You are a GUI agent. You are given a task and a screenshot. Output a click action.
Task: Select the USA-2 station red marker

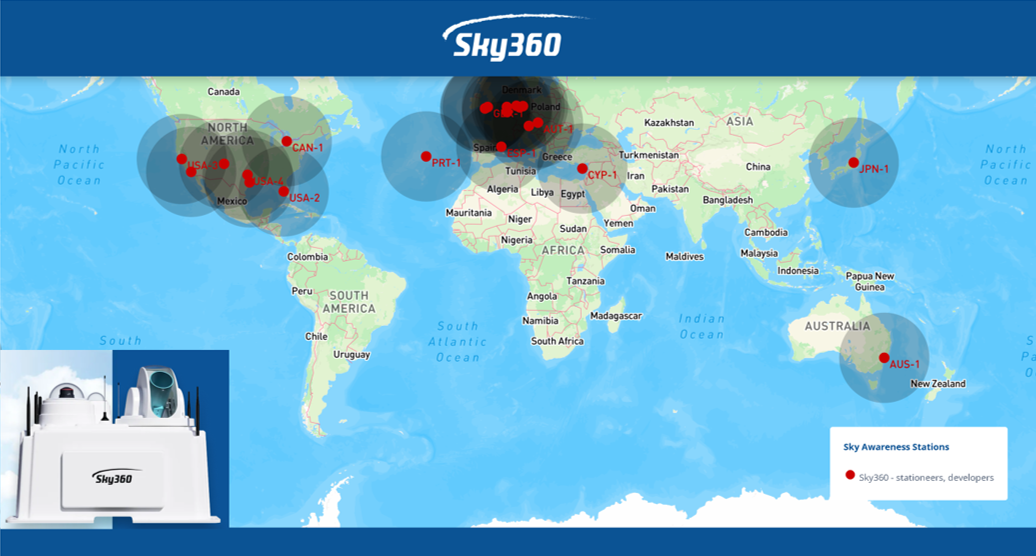click(283, 191)
